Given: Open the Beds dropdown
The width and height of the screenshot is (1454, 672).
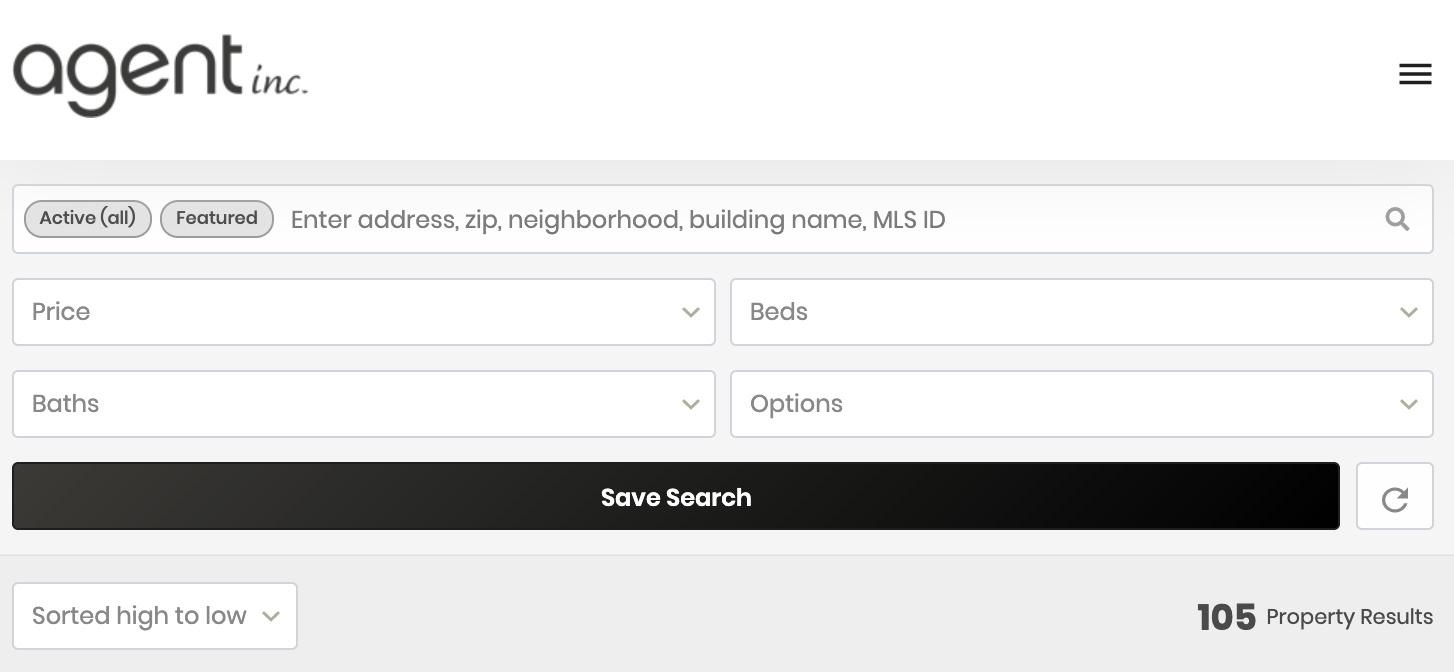Looking at the screenshot, I should pyautogui.click(x=1081, y=312).
